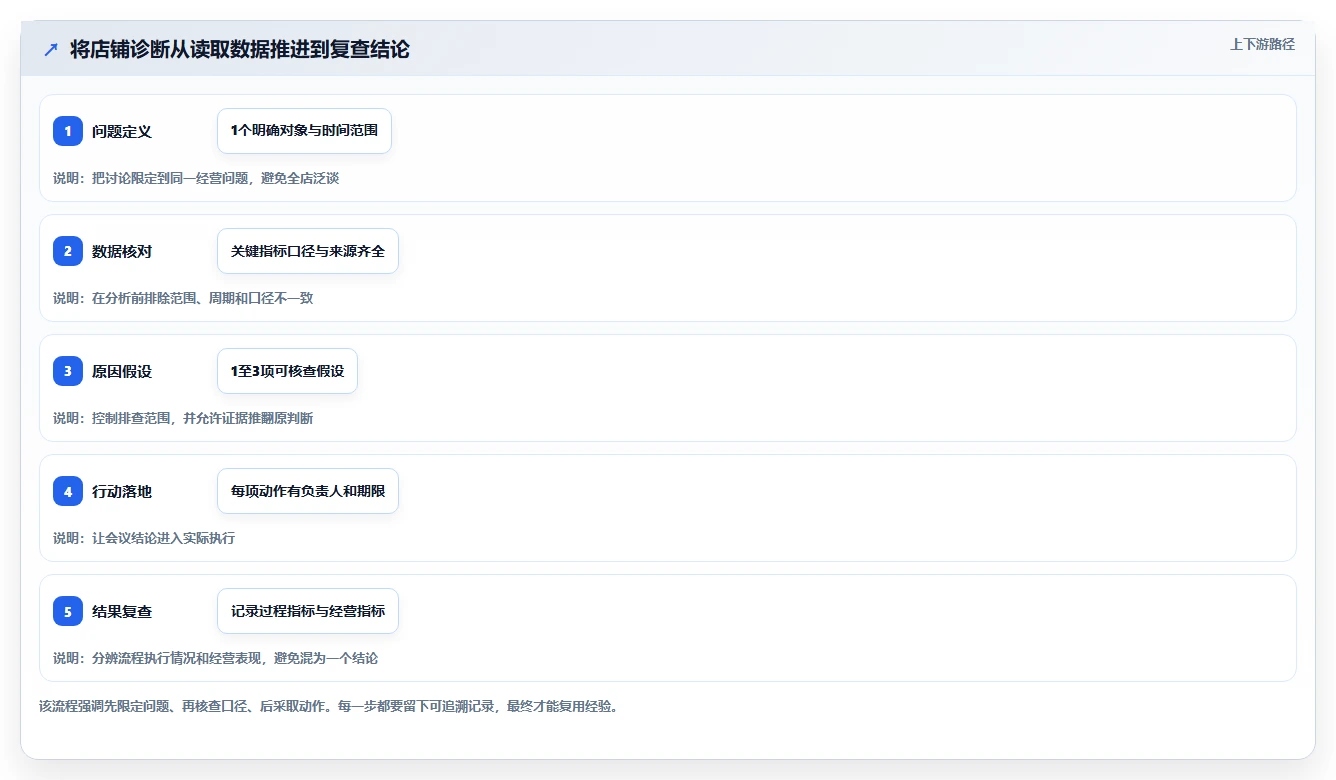Select the step 1 number badge

pyautogui.click(x=68, y=131)
